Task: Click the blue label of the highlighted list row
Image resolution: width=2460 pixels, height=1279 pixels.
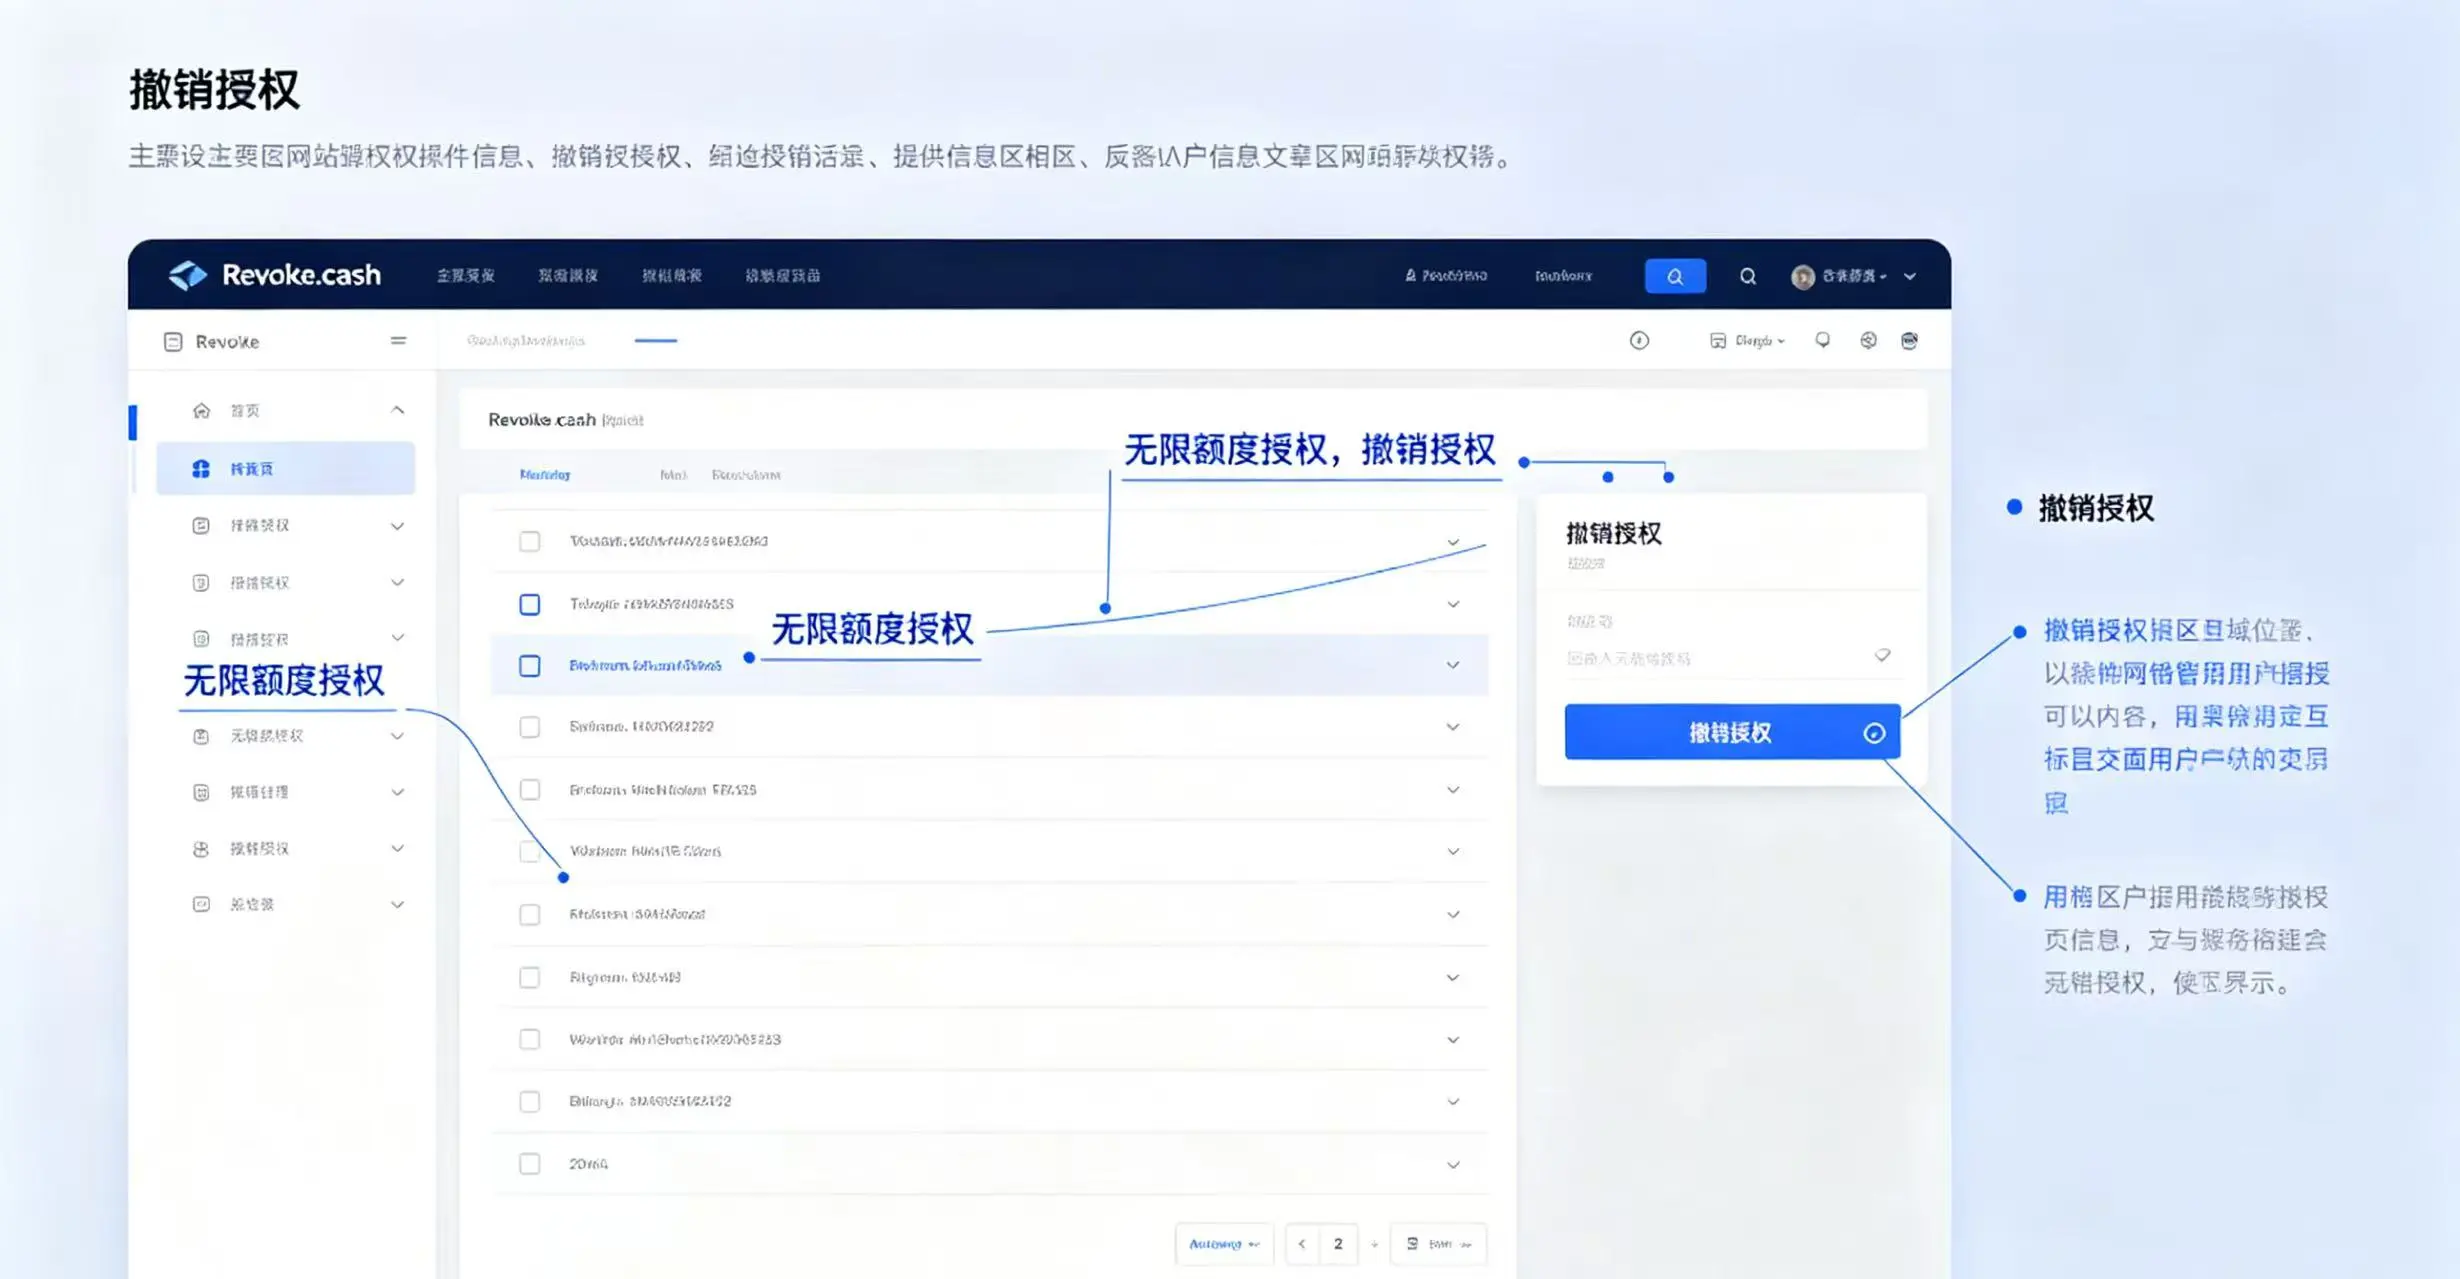Action: pos(645,665)
